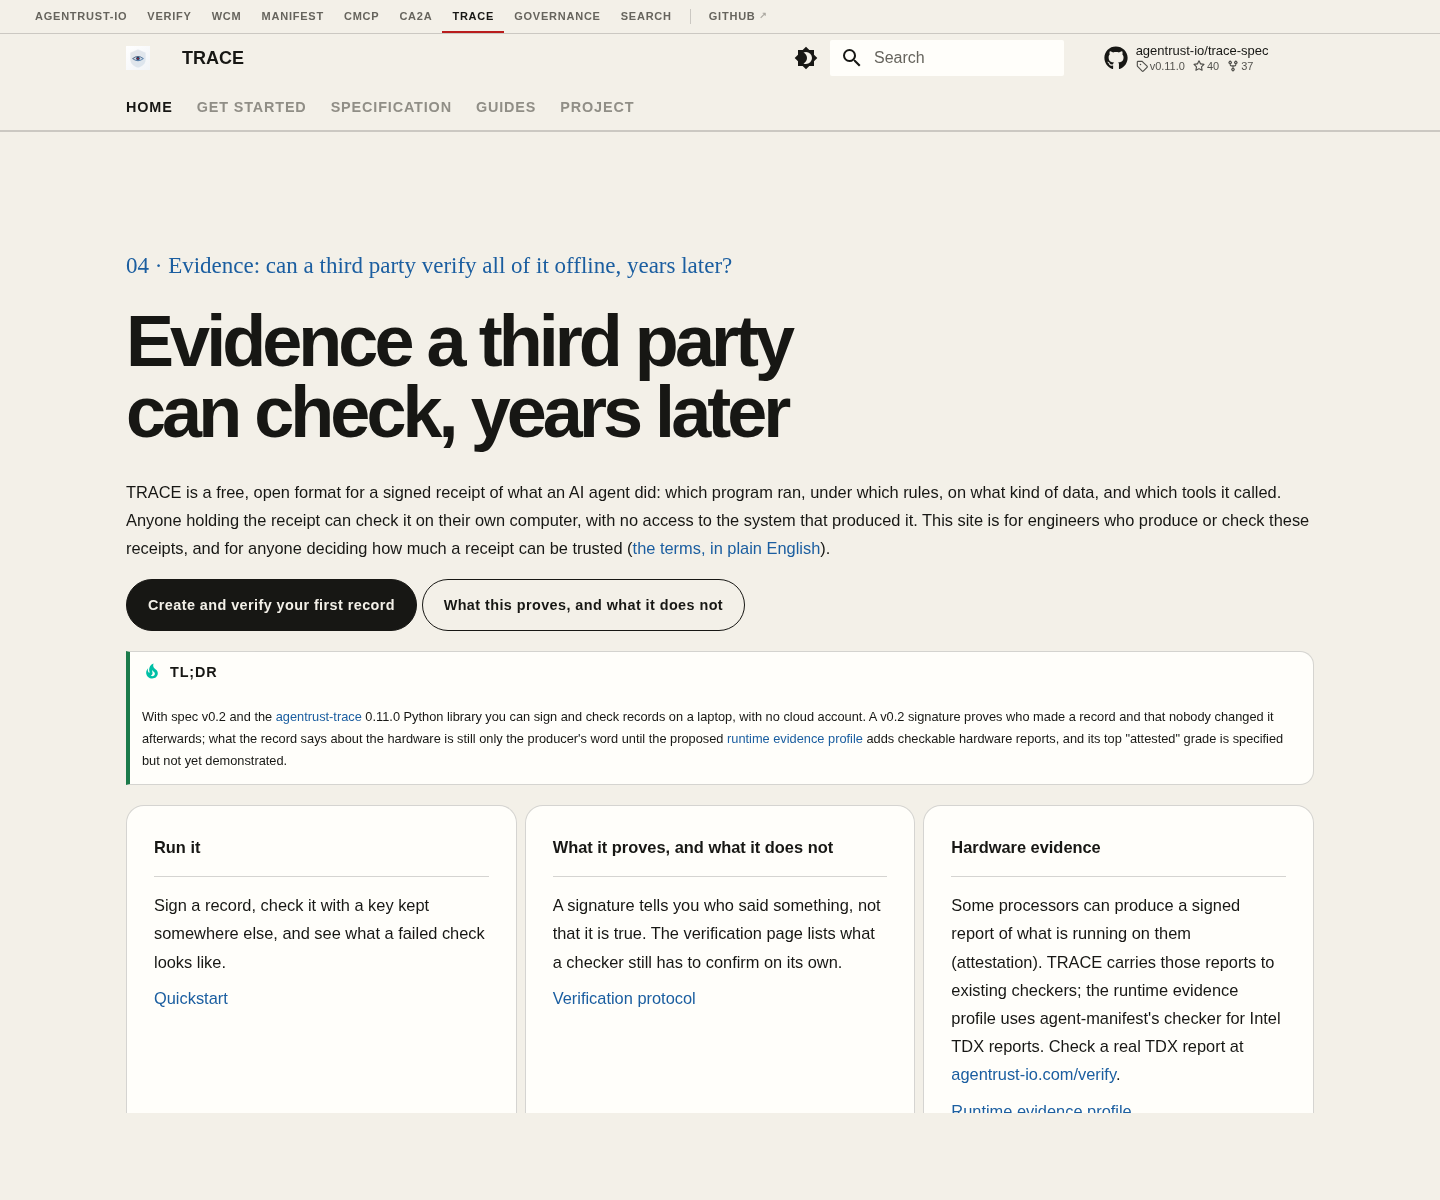This screenshot has height=1200, width=1440.
Task: Click the TL;DR flame icon
Action: click(152, 671)
